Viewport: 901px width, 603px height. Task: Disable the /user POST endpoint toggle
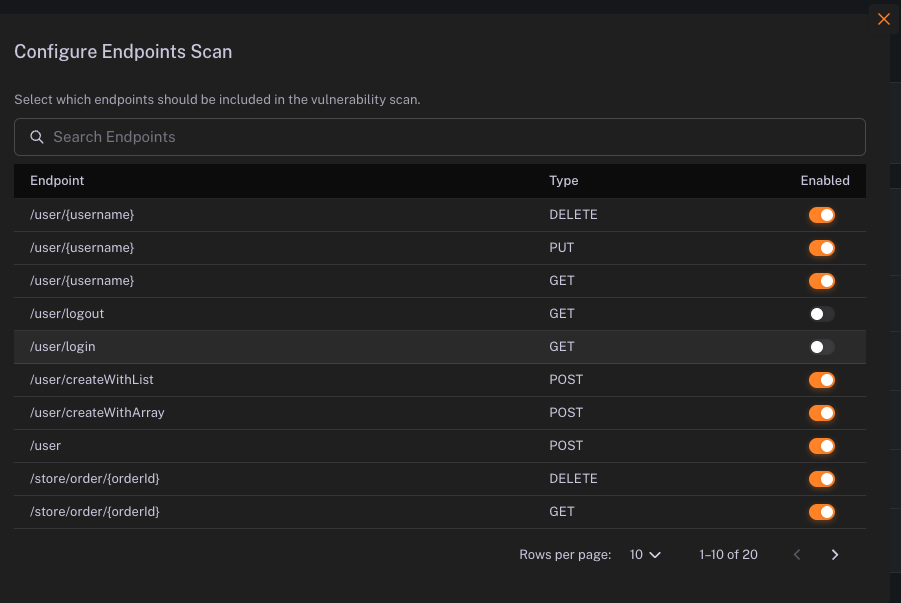(822, 445)
